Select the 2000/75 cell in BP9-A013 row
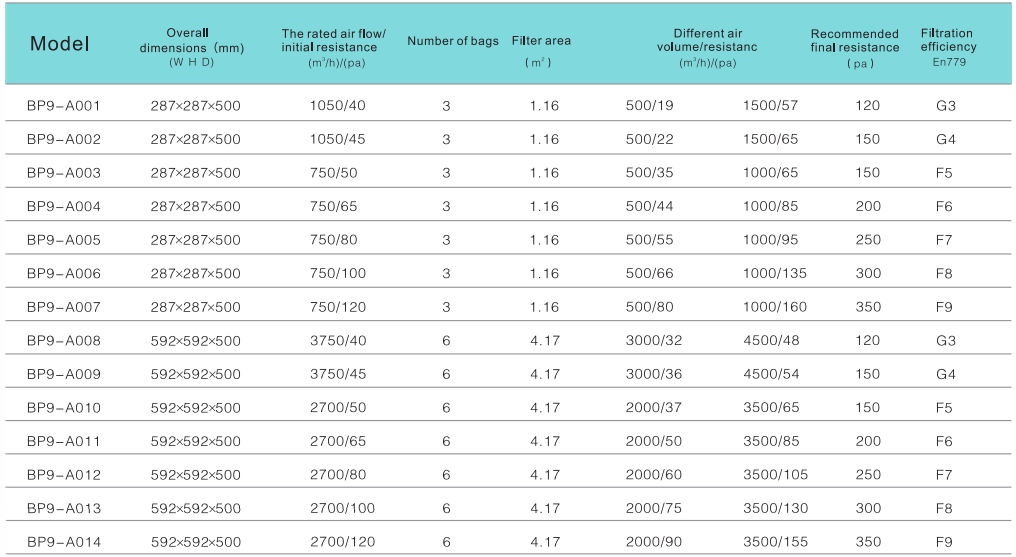 click(654, 508)
